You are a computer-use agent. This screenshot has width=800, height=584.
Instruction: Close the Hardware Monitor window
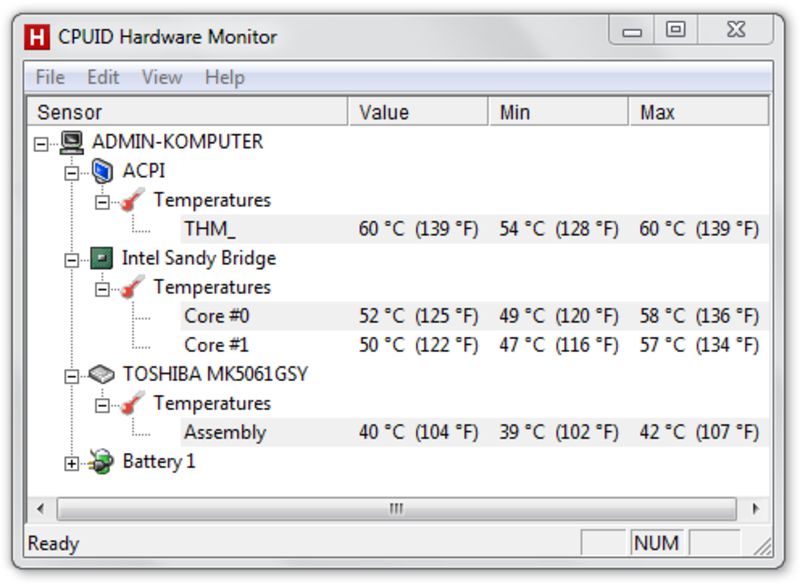click(735, 30)
